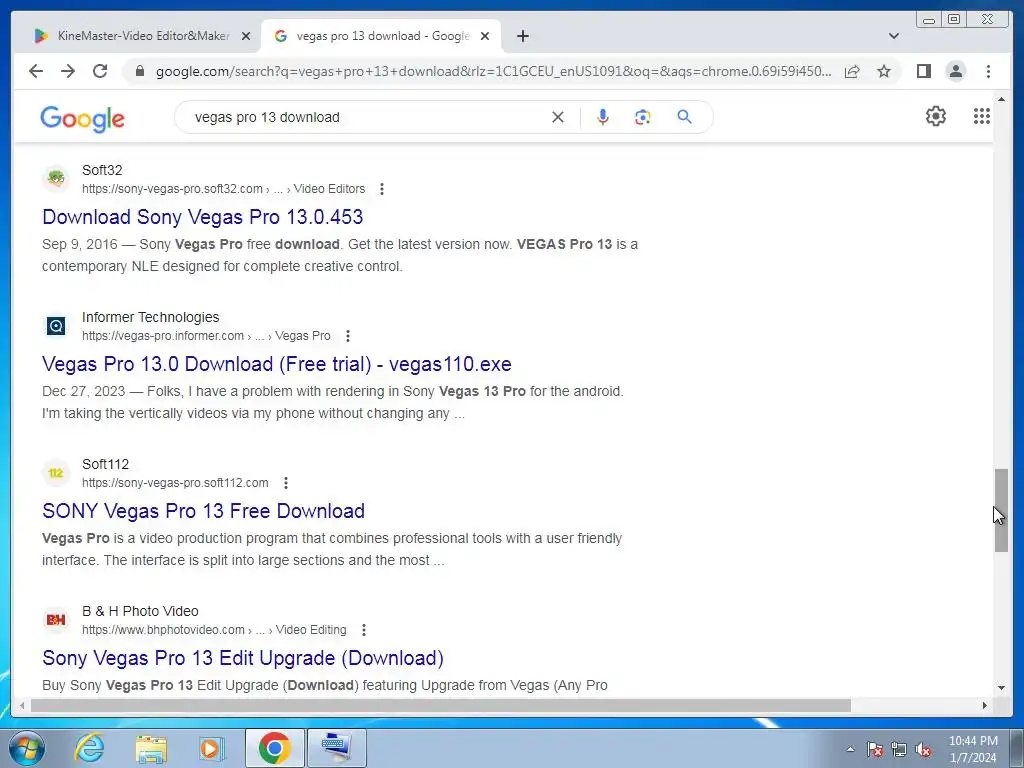Go to Google home via logo
1024x768 pixels.
tap(82, 119)
